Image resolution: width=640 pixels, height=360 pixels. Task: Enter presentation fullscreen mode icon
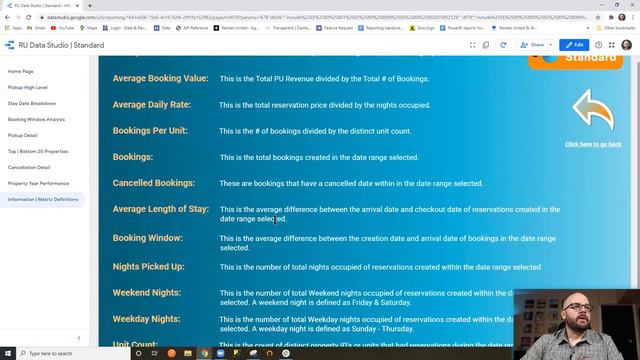pos(473,45)
